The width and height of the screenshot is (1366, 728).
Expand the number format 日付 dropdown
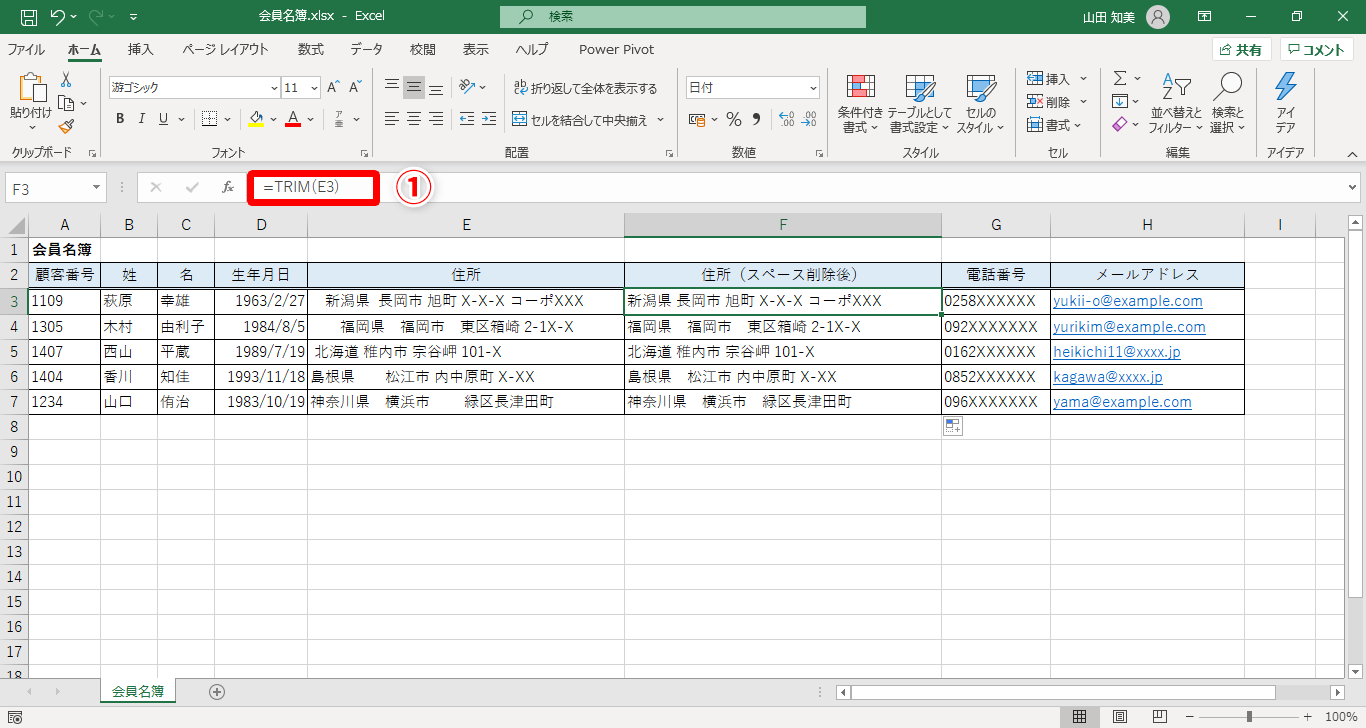(812, 88)
